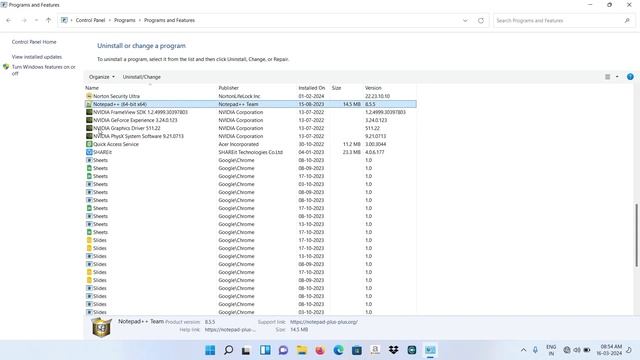Sort by the Version column header
The height and width of the screenshot is (360, 640).
tap(373, 88)
